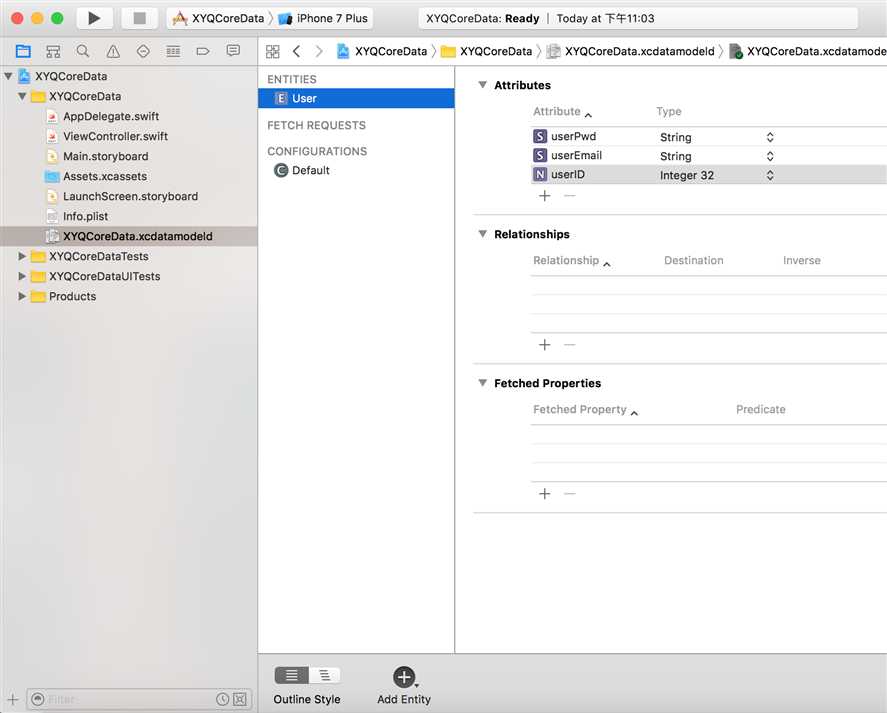This screenshot has height=713, width=887.
Task: Remove fetched property with minus button
Action: pyautogui.click(x=570, y=494)
